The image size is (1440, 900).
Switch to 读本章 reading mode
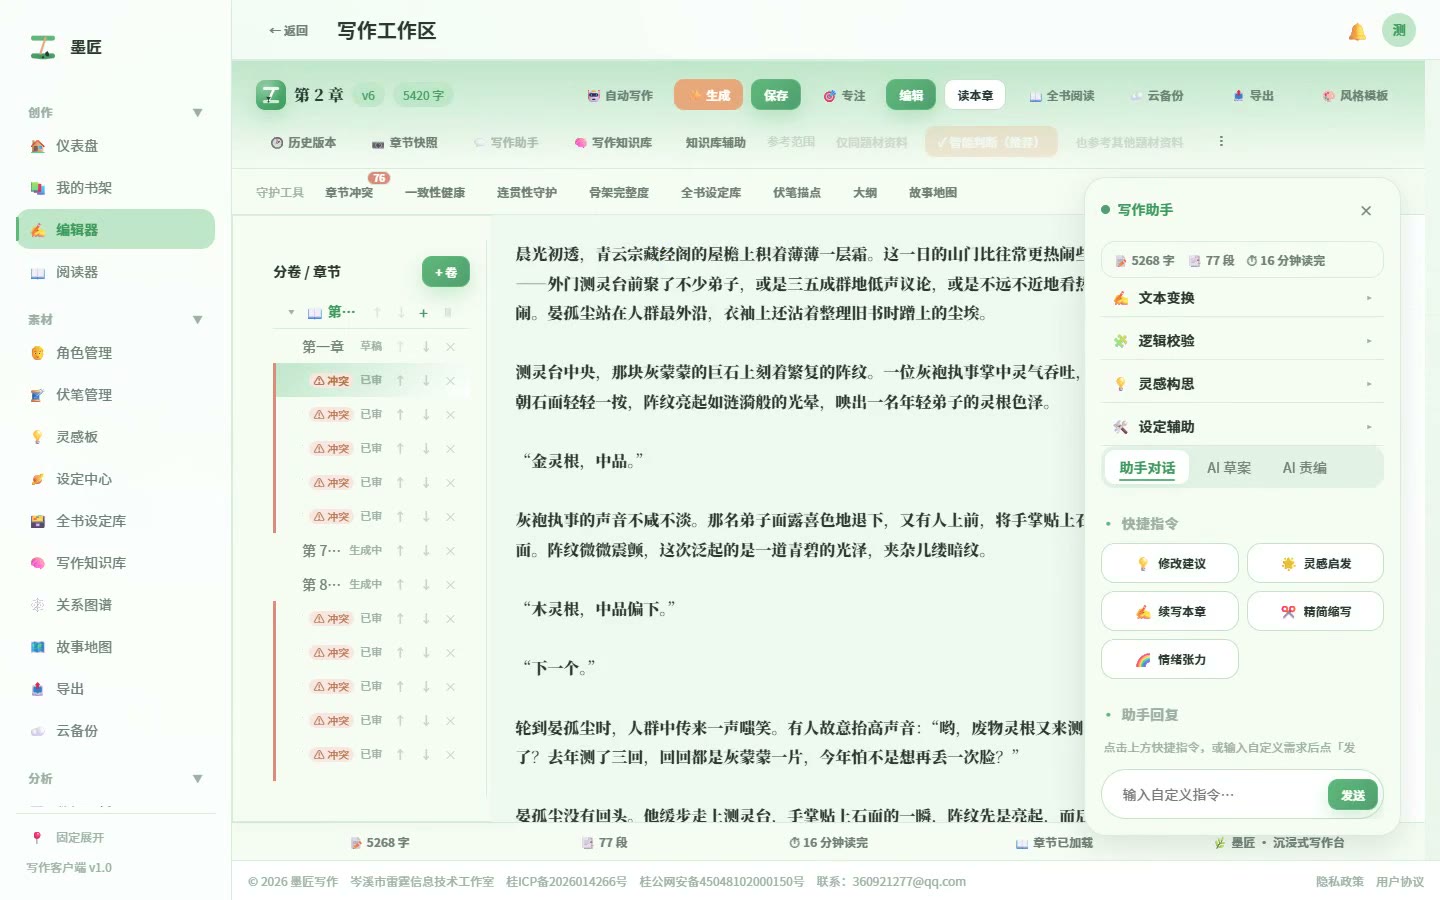(x=975, y=96)
